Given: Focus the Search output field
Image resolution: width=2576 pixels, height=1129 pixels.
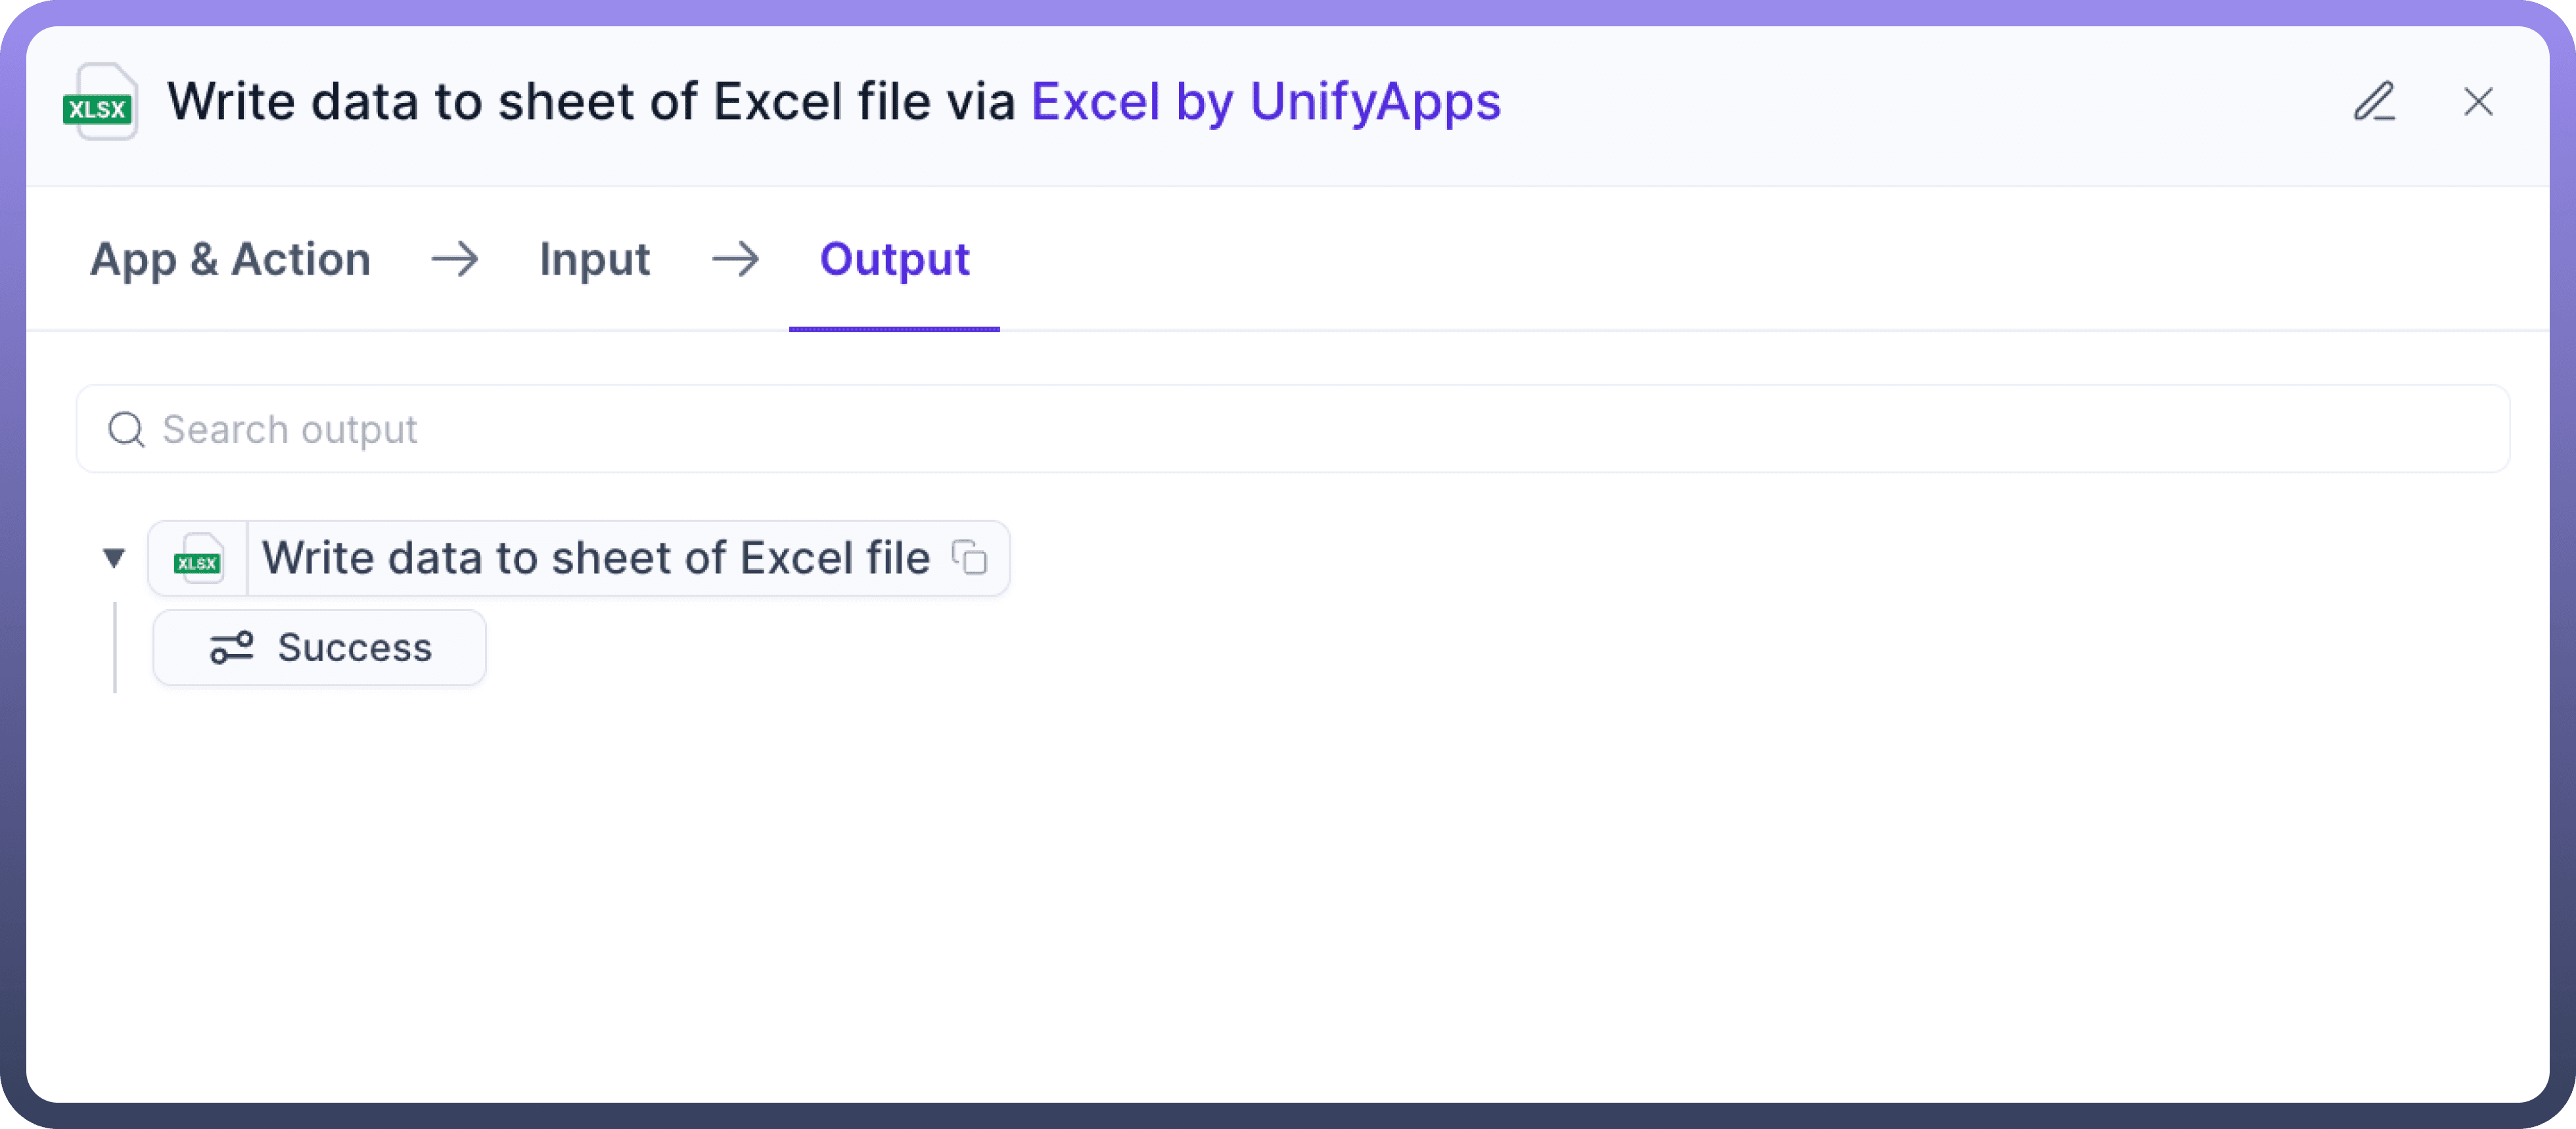Looking at the screenshot, I should point(1300,430).
